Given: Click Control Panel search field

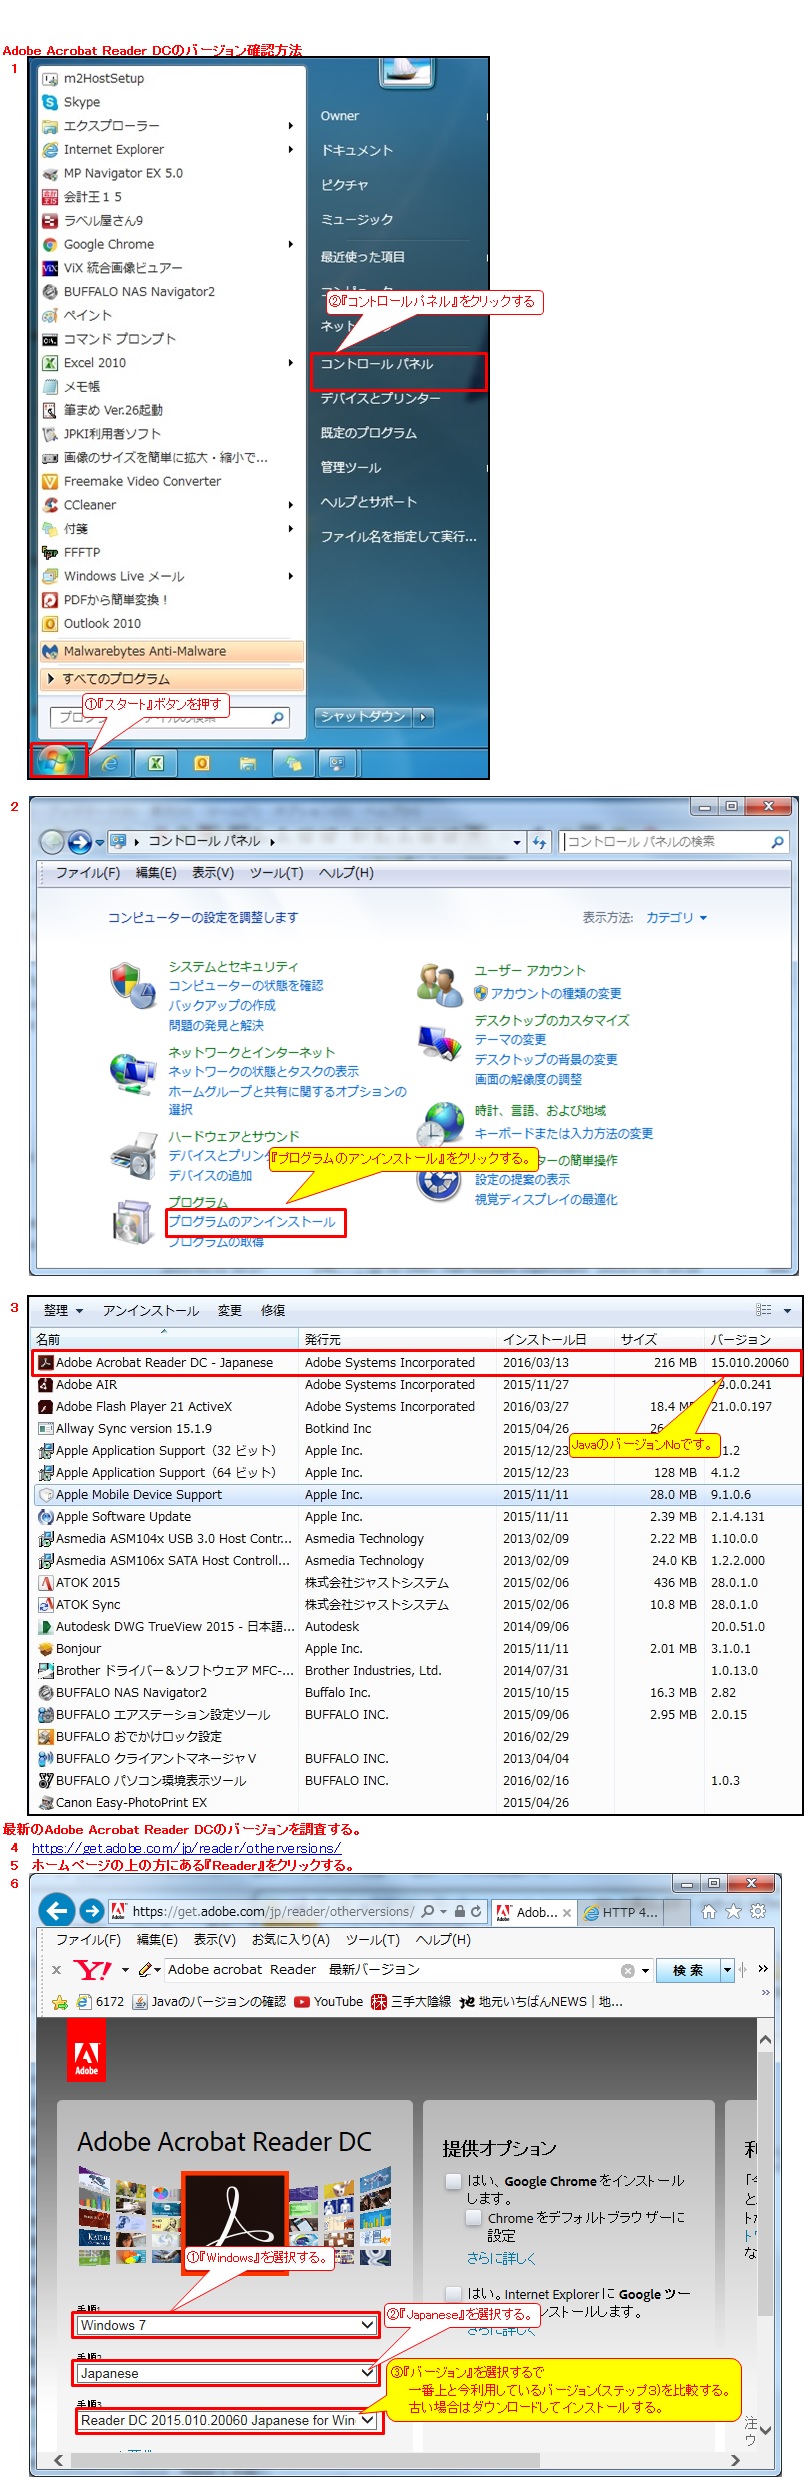Looking at the screenshot, I should (675, 842).
